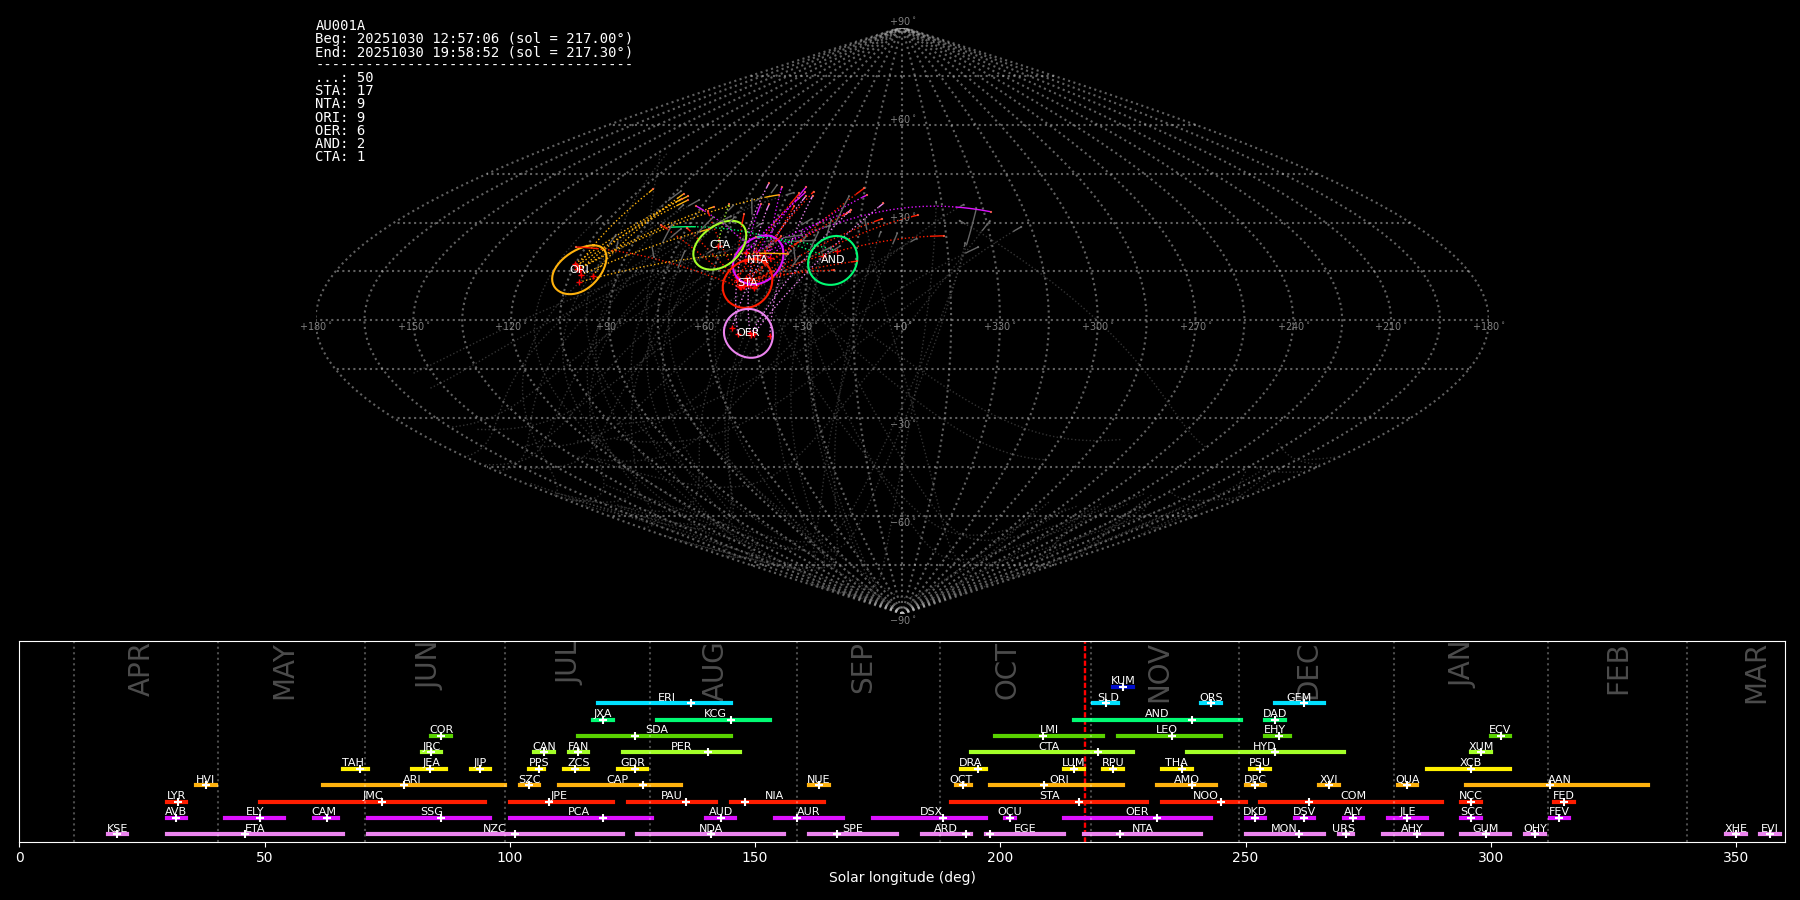Click the red STA radiant circle on the sky map
The width and height of the screenshot is (1800, 900).
[x=748, y=283]
